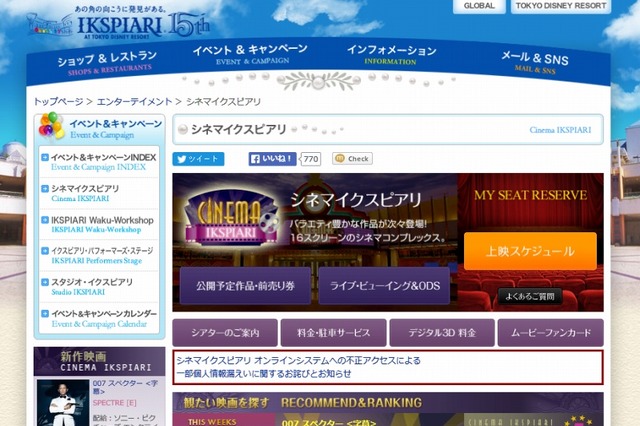Click the 007 Spectre movie poster thumbnail
This screenshot has height=426, width=640.
point(63,403)
